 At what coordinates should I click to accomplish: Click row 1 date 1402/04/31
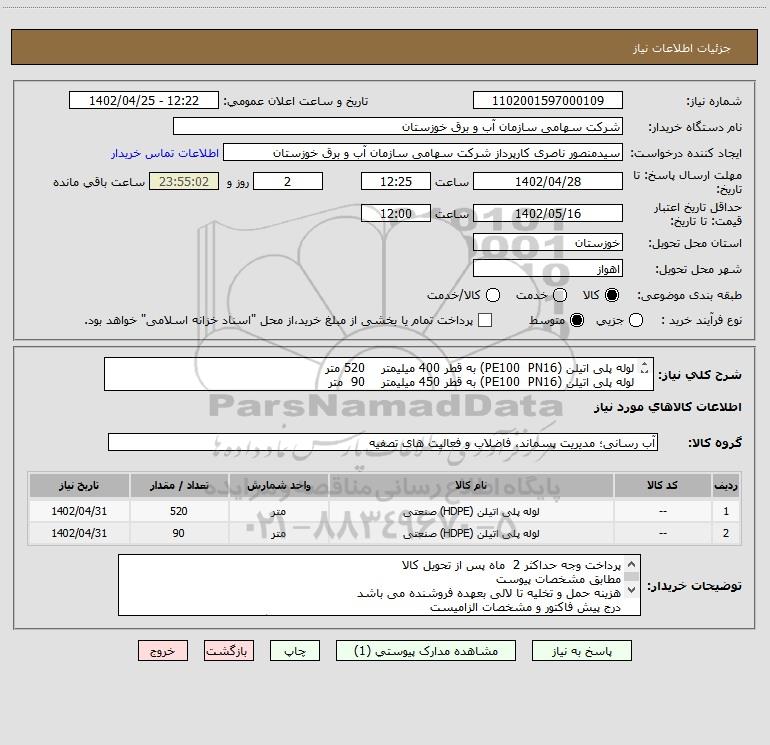[x=79, y=511]
